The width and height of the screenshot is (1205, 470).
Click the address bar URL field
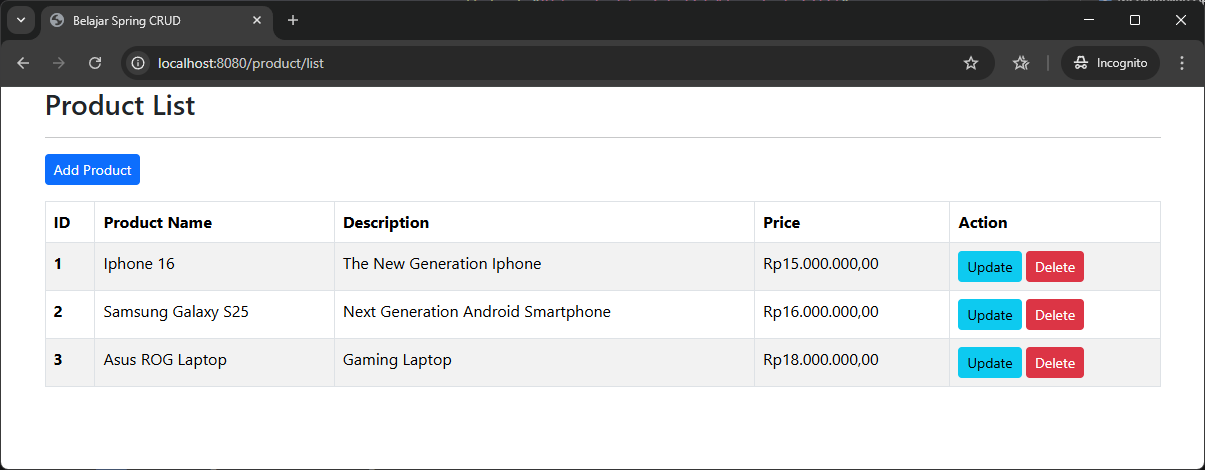tap(550, 63)
